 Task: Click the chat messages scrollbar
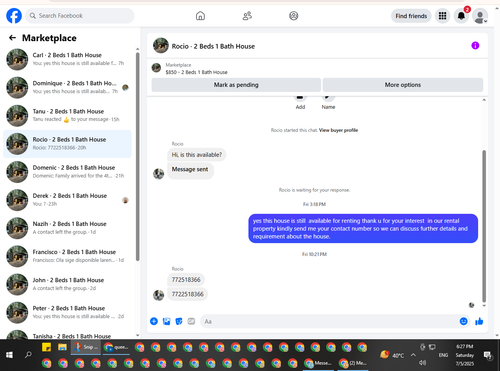484,227
